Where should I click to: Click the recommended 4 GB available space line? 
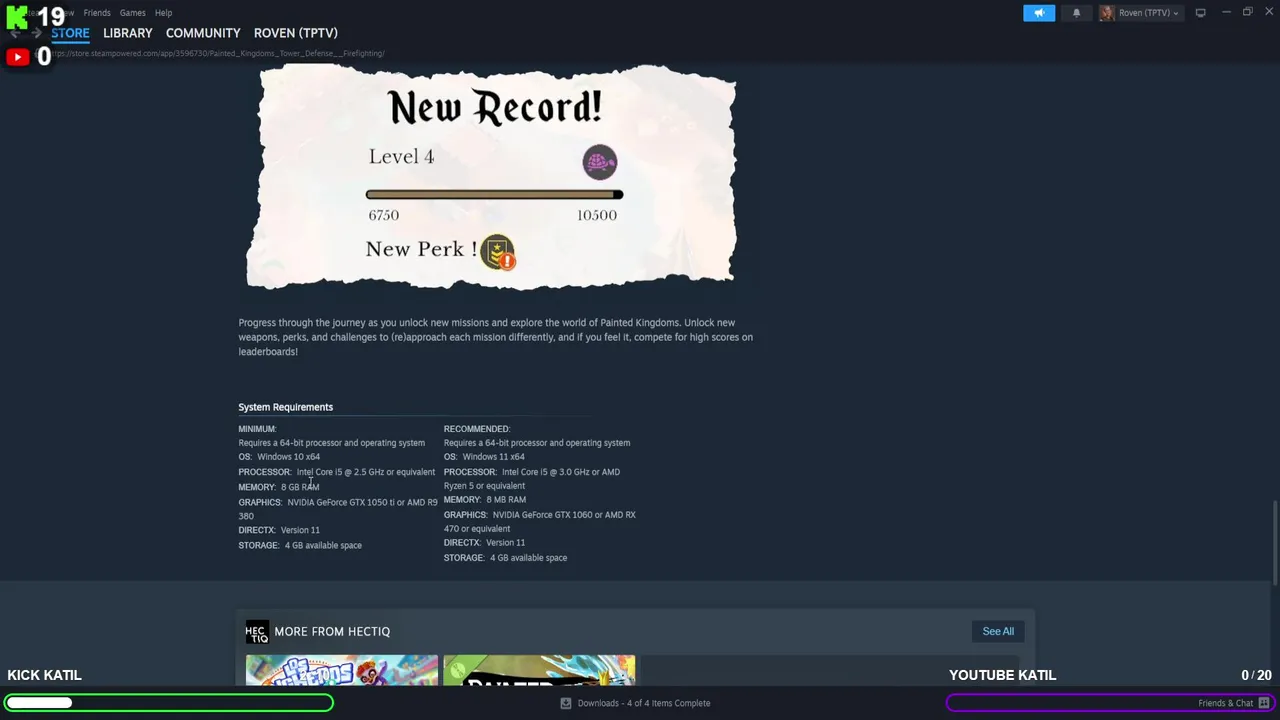506,558
